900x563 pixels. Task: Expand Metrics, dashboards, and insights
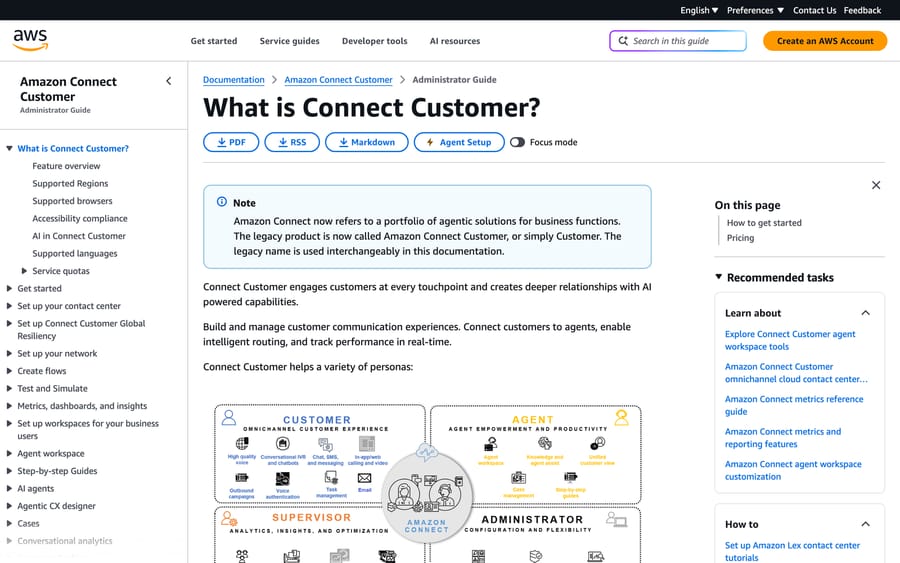click(9, 406)
